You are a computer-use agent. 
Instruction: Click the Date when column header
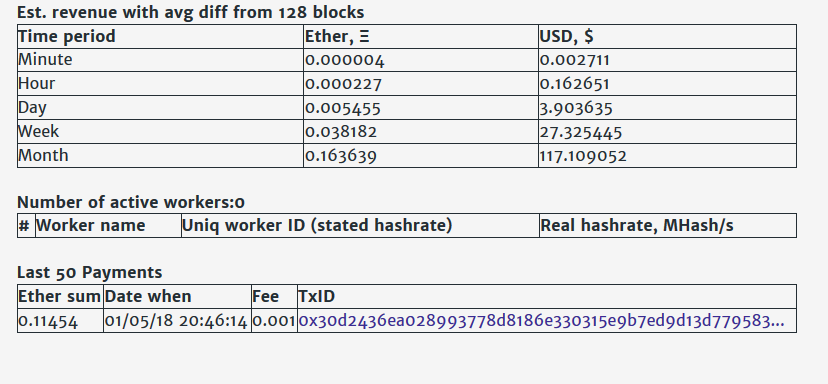(148, 296)
